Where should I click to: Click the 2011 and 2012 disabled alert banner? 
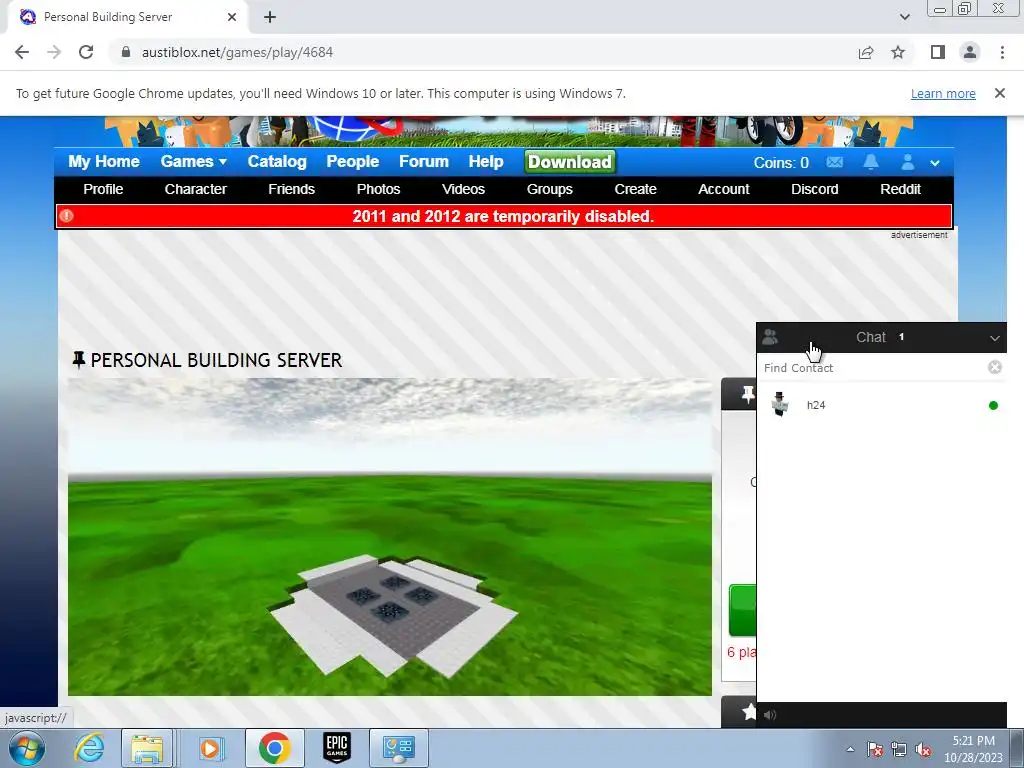pos(504,216)
